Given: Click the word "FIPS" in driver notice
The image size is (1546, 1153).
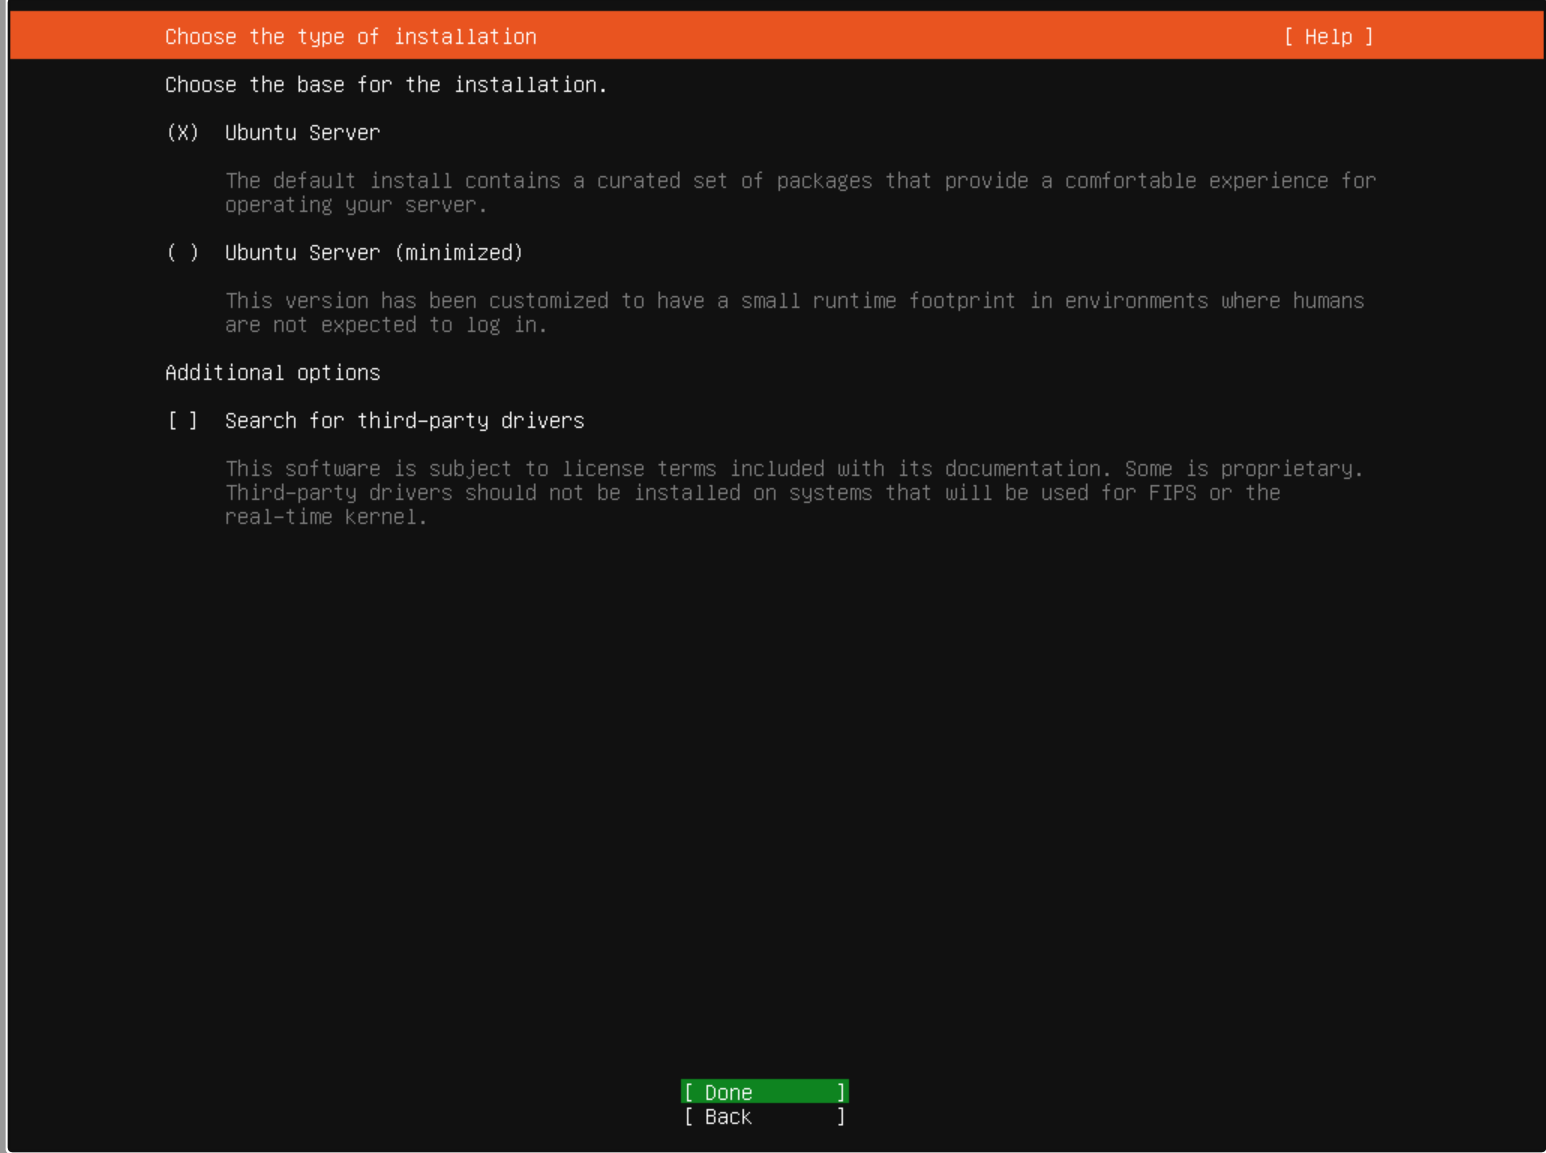Looking at the screenshot, I should point(1172,493).
